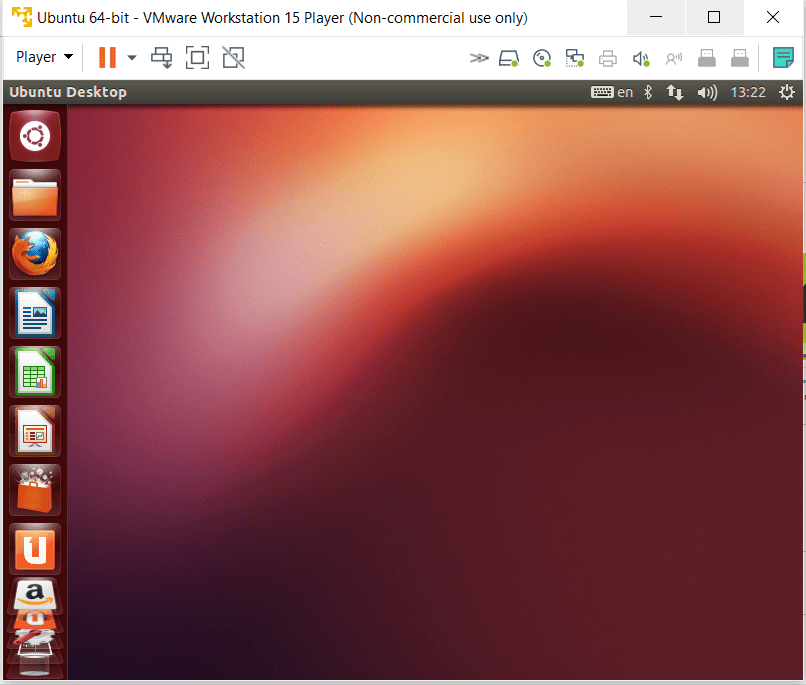Click the second removable USB device icon
Viewport: 806px width, 685px height.
tap(740, 58)
